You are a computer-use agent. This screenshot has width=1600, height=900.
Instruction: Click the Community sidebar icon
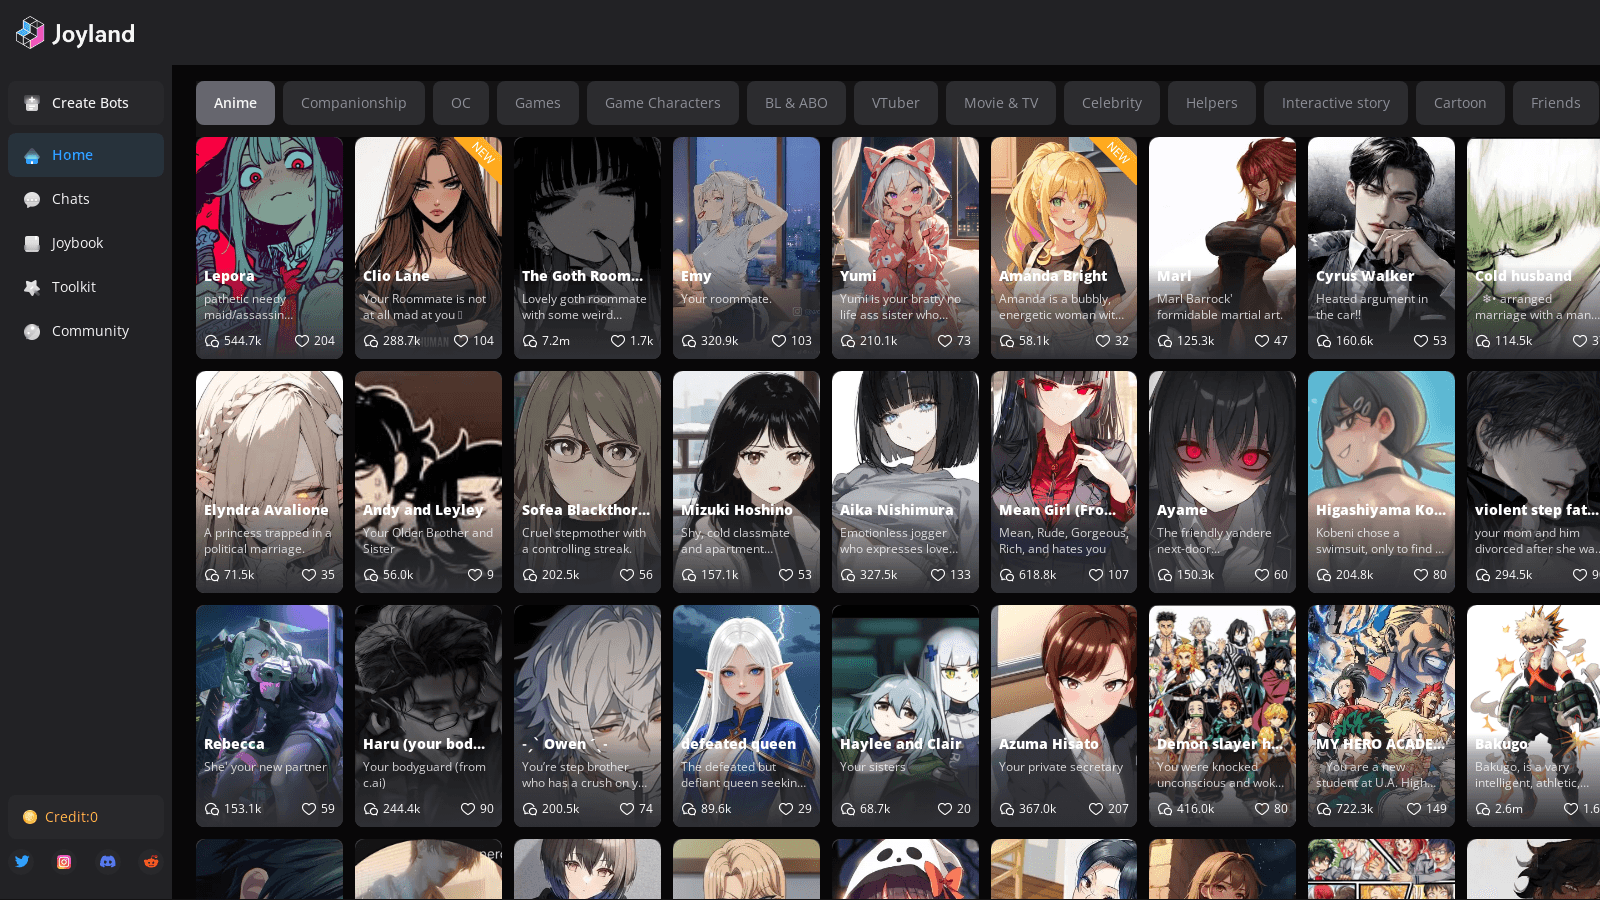click(32, 332)
